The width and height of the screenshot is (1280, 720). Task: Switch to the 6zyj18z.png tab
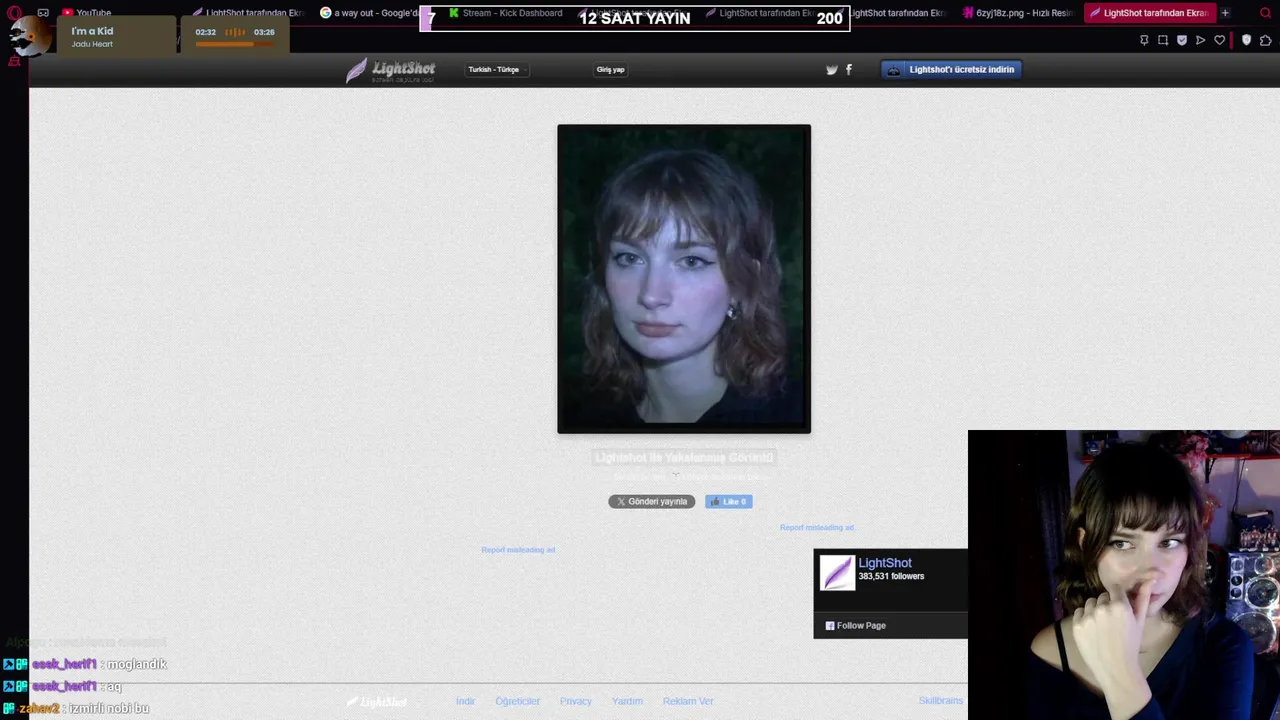click(x=1018, y=13)
